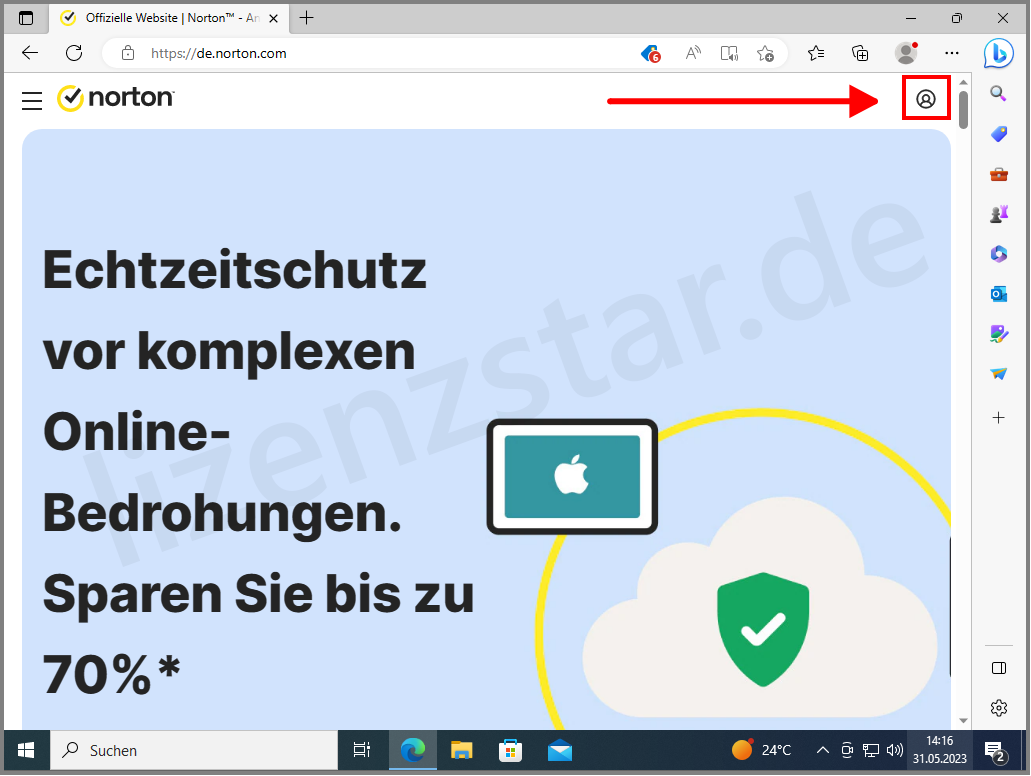
Task: Click the address bar showing de.norton.com
Action: point(380,53)
